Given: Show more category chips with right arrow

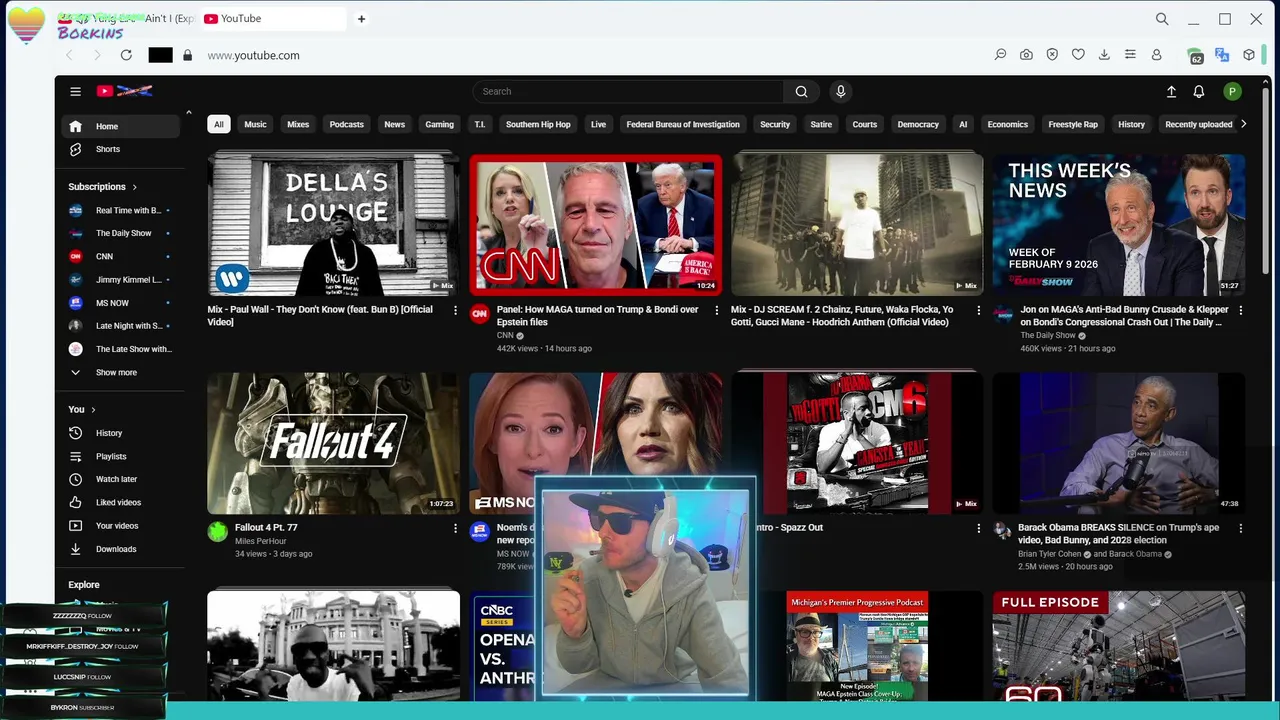Looking at the screenshot, I should 1243,124.
